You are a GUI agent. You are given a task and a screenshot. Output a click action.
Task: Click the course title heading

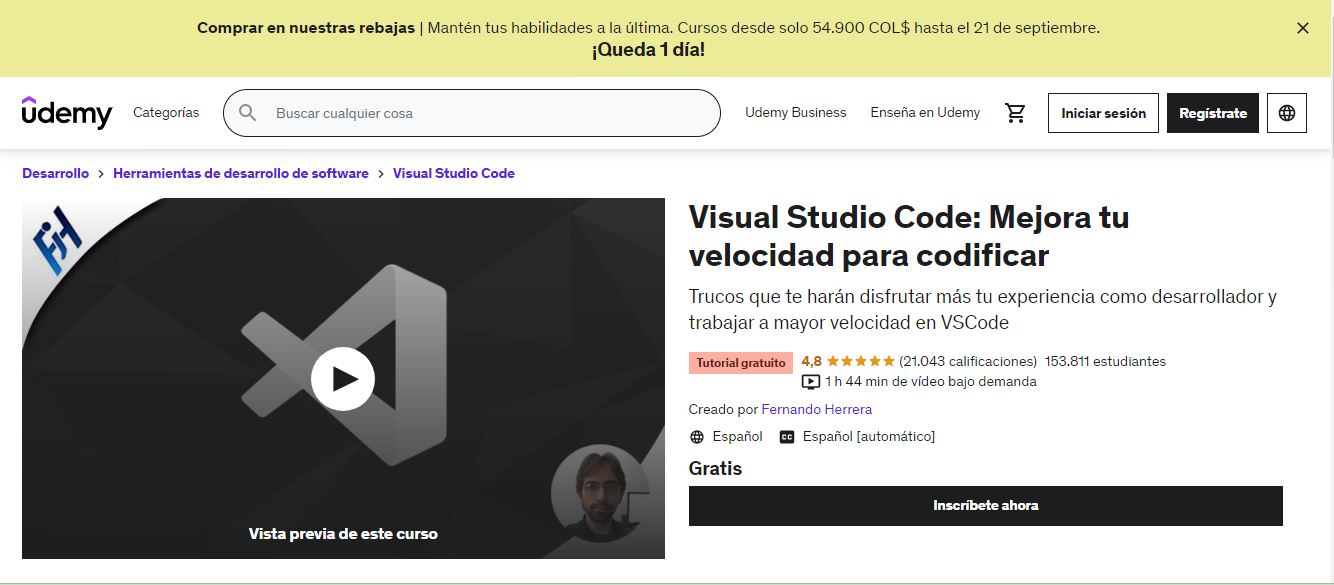pyautogui.click(x=909, y=236)
